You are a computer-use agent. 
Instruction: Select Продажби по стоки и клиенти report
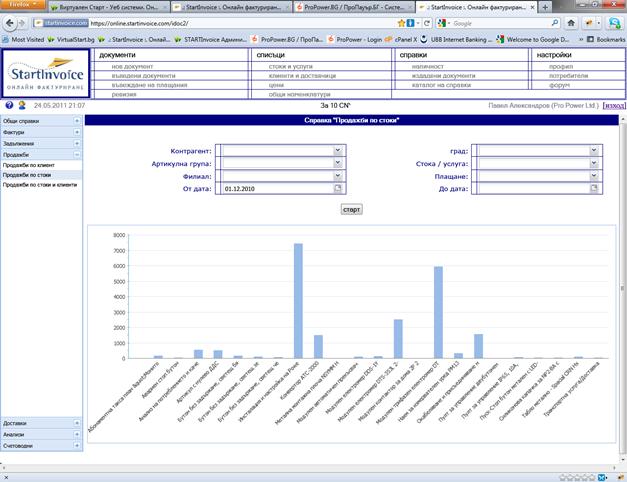click(40, 185)
